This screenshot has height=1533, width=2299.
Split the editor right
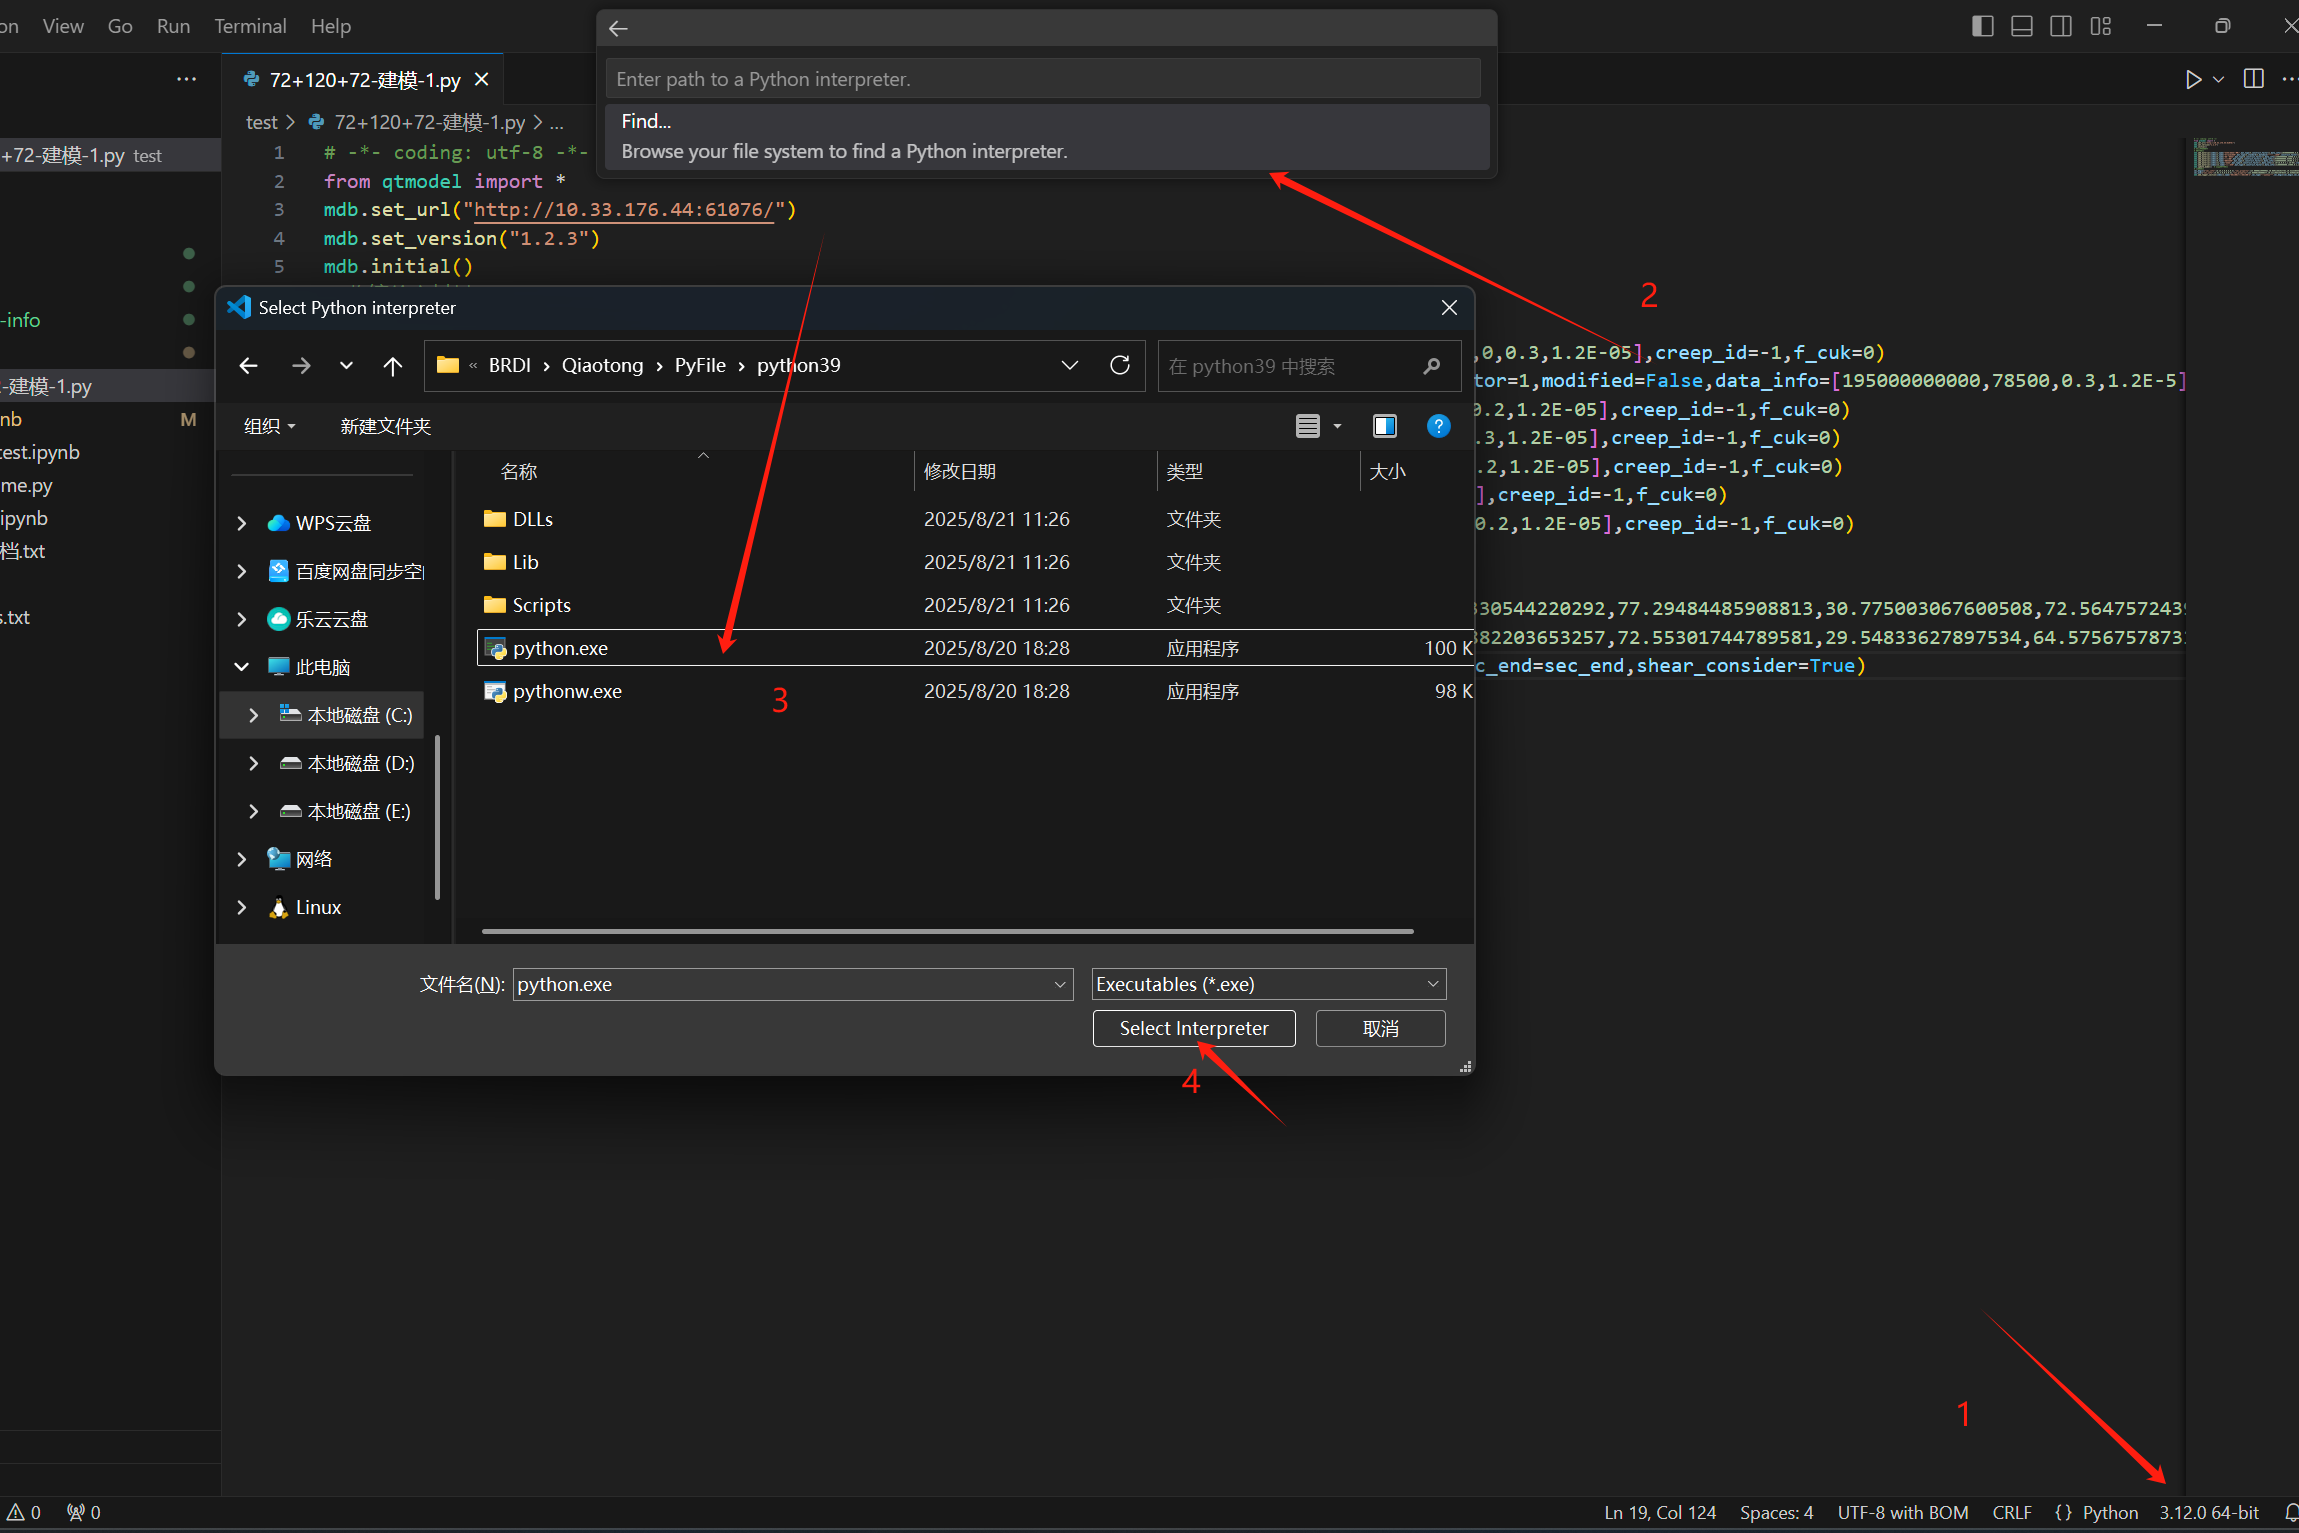(2254, 80)
